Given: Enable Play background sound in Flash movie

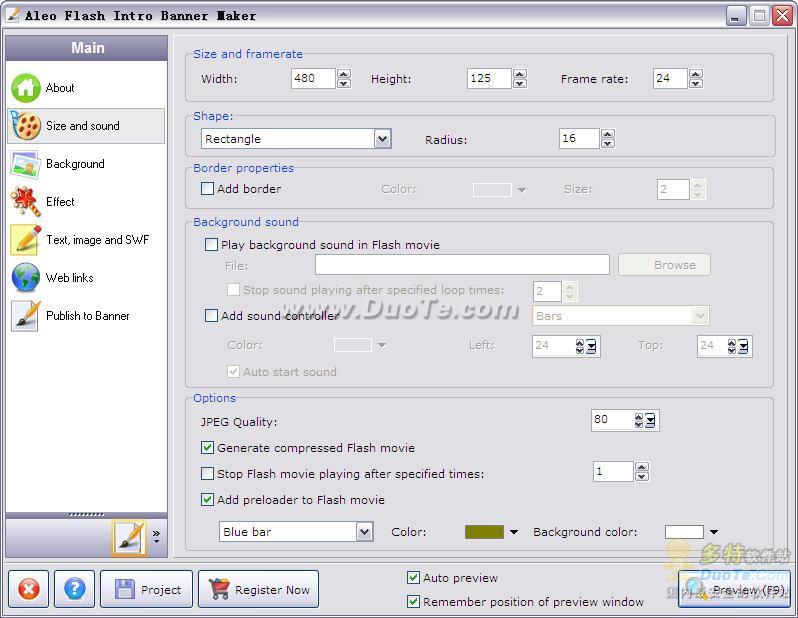Looking at the screenshot, I should [211, 245].
